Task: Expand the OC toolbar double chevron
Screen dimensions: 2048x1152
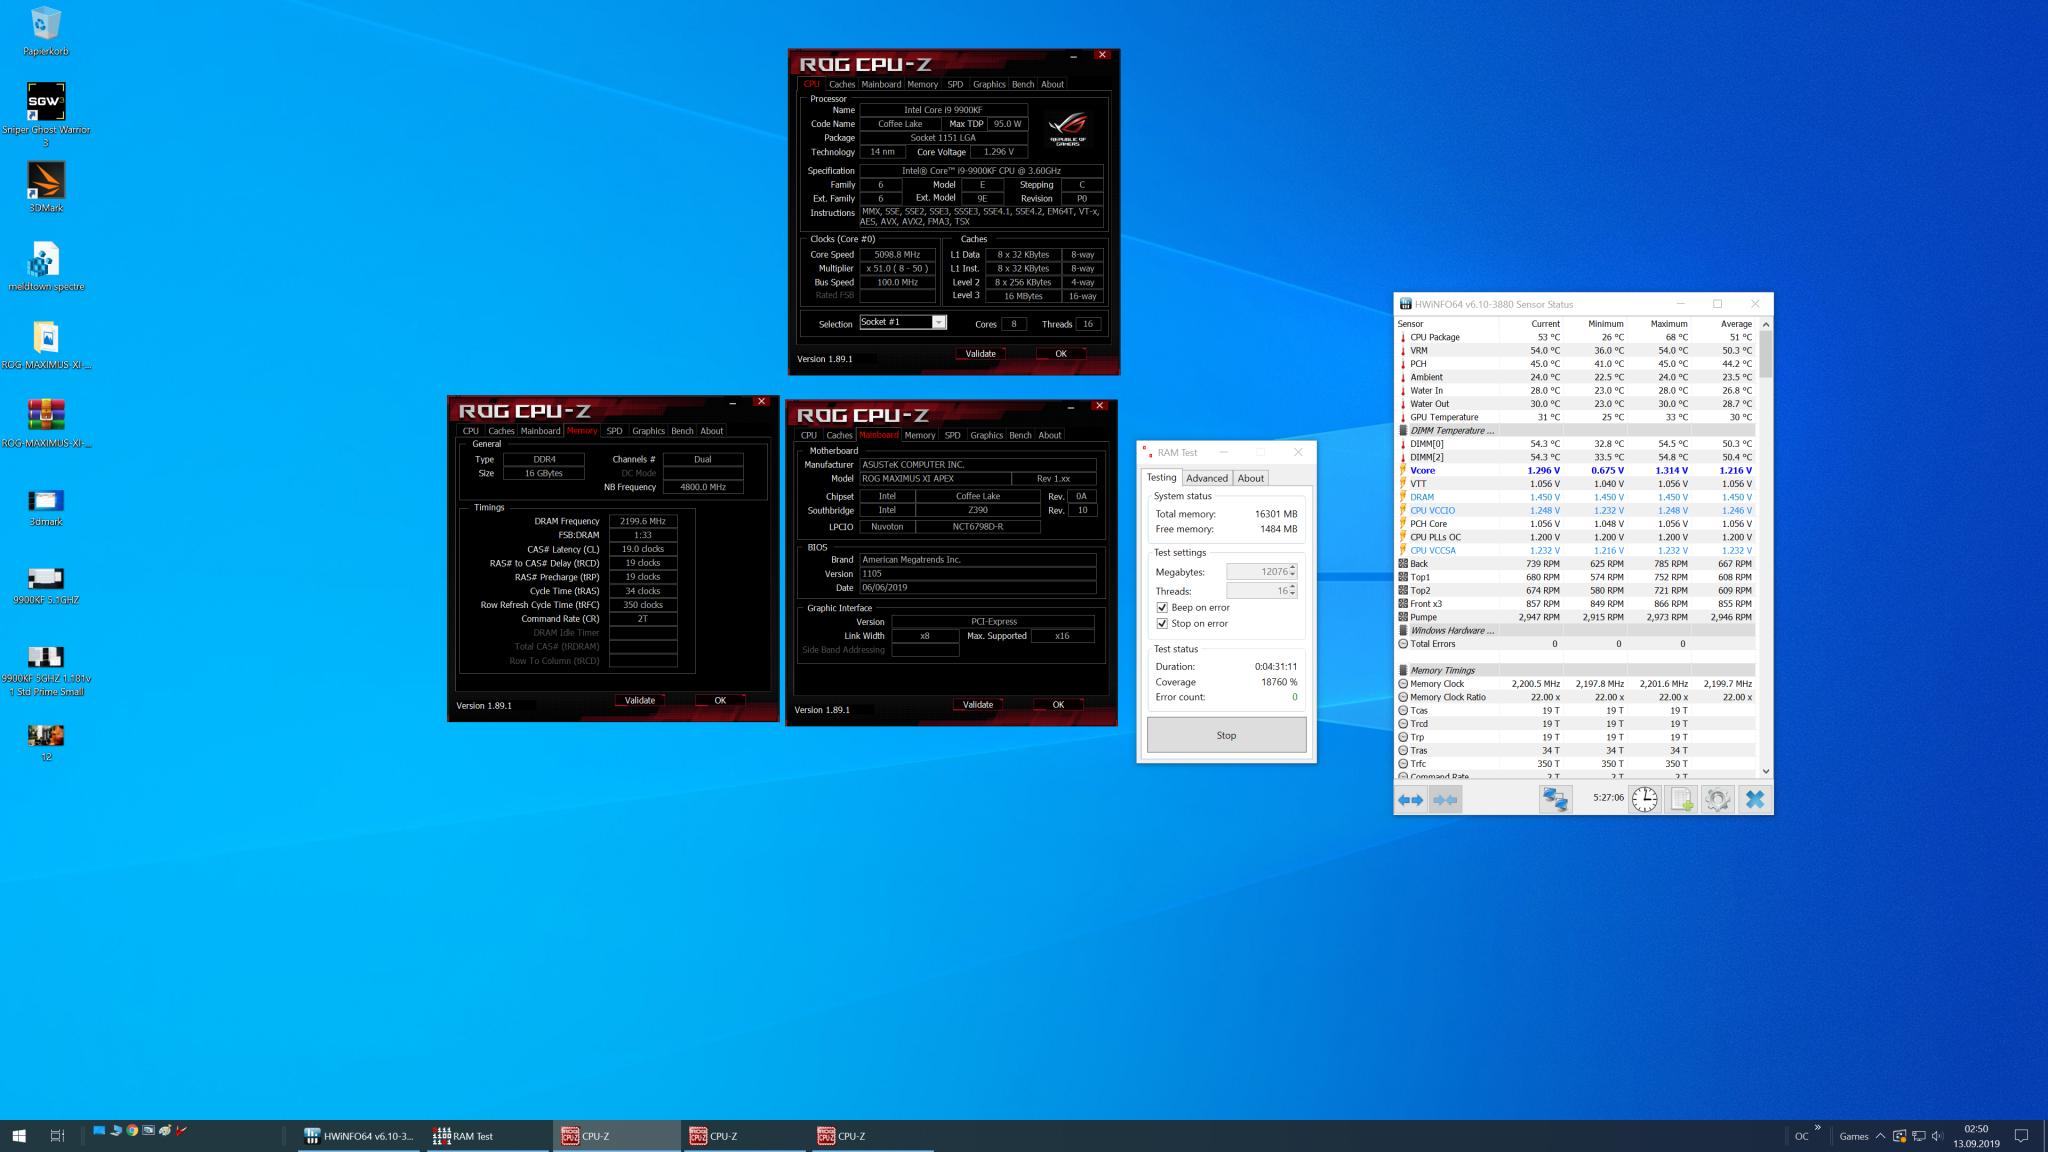Action: pos(1818,1128)
